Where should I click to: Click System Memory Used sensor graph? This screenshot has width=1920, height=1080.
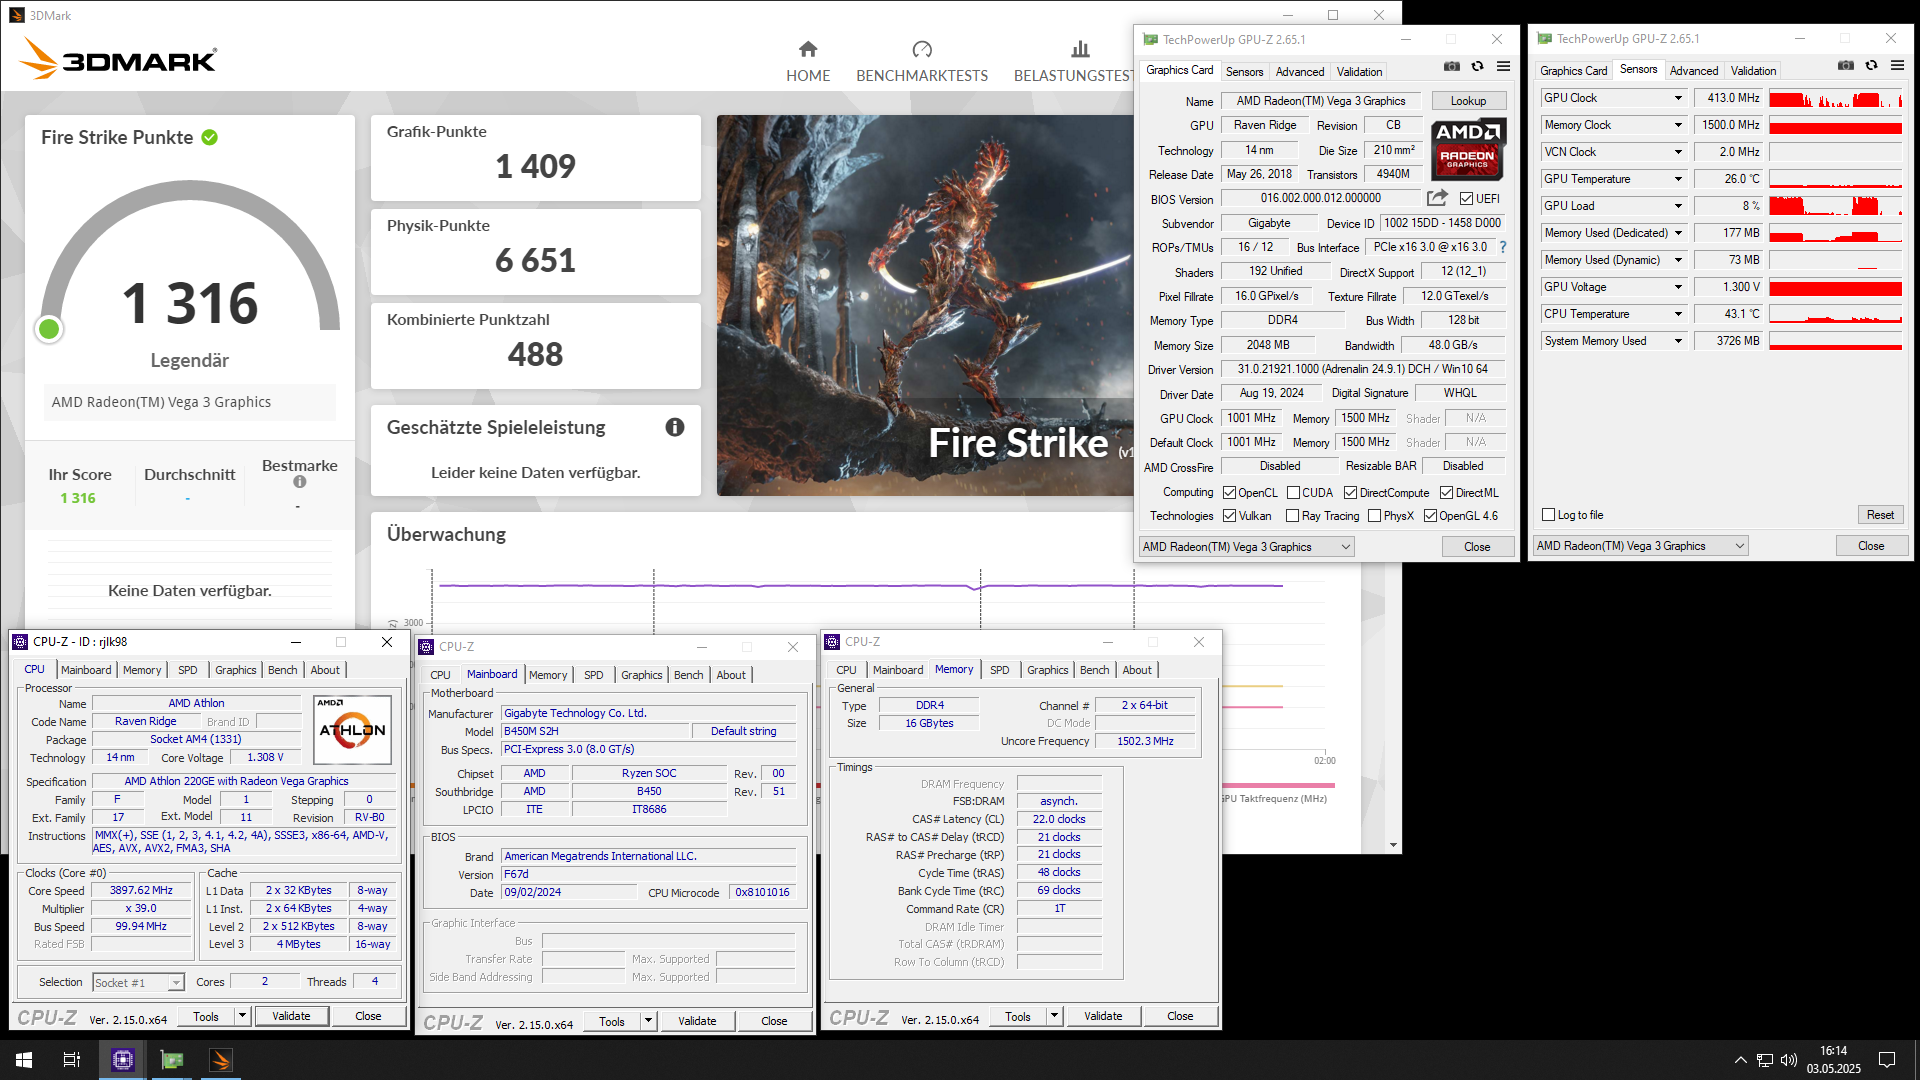(x=1835, y=341)
